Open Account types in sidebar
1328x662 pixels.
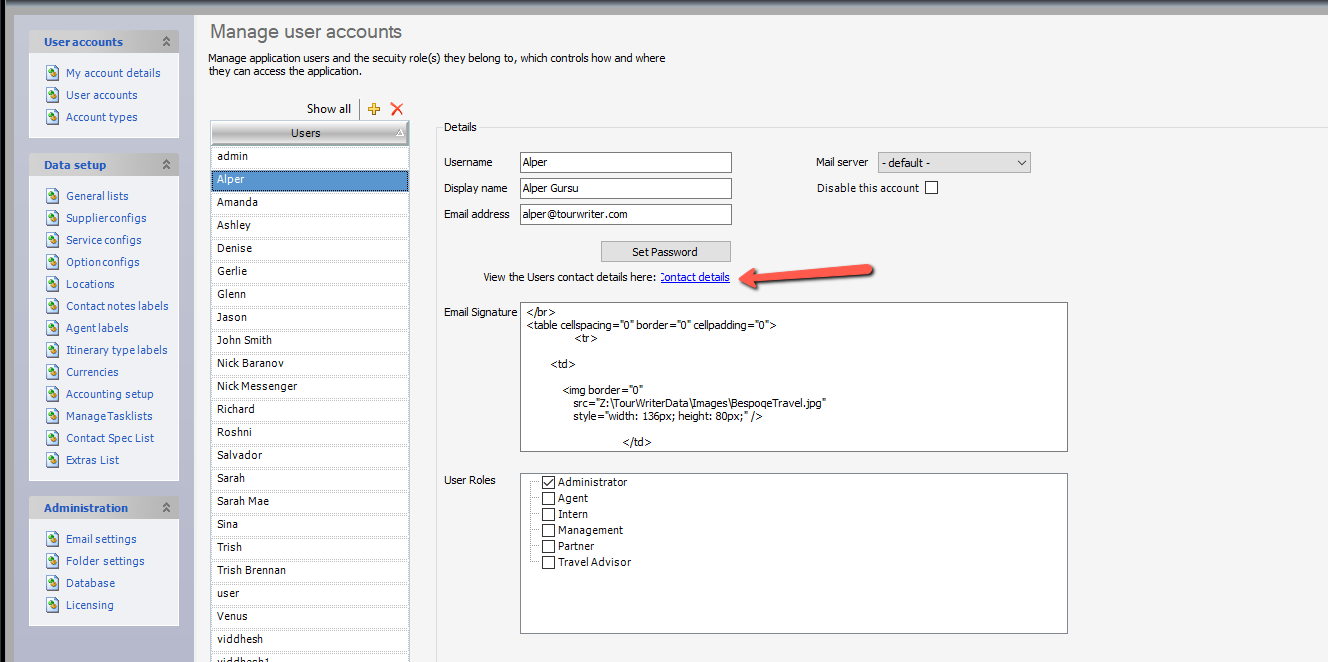(x=101, y=117)
